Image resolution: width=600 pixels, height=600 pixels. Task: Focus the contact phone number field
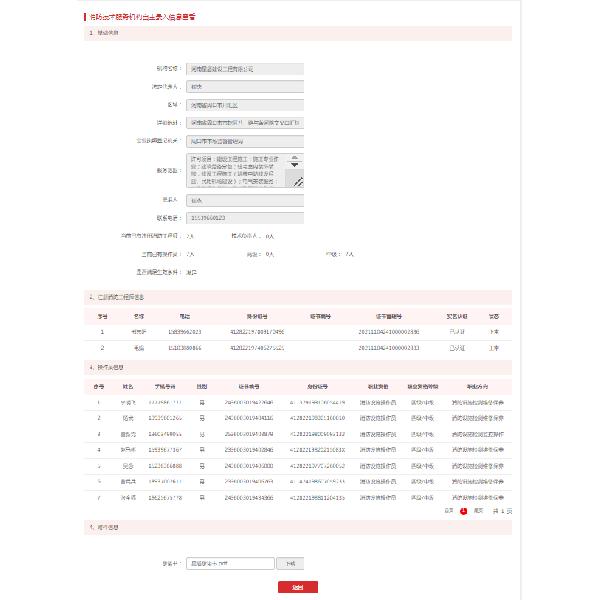(x=245, y=217)
